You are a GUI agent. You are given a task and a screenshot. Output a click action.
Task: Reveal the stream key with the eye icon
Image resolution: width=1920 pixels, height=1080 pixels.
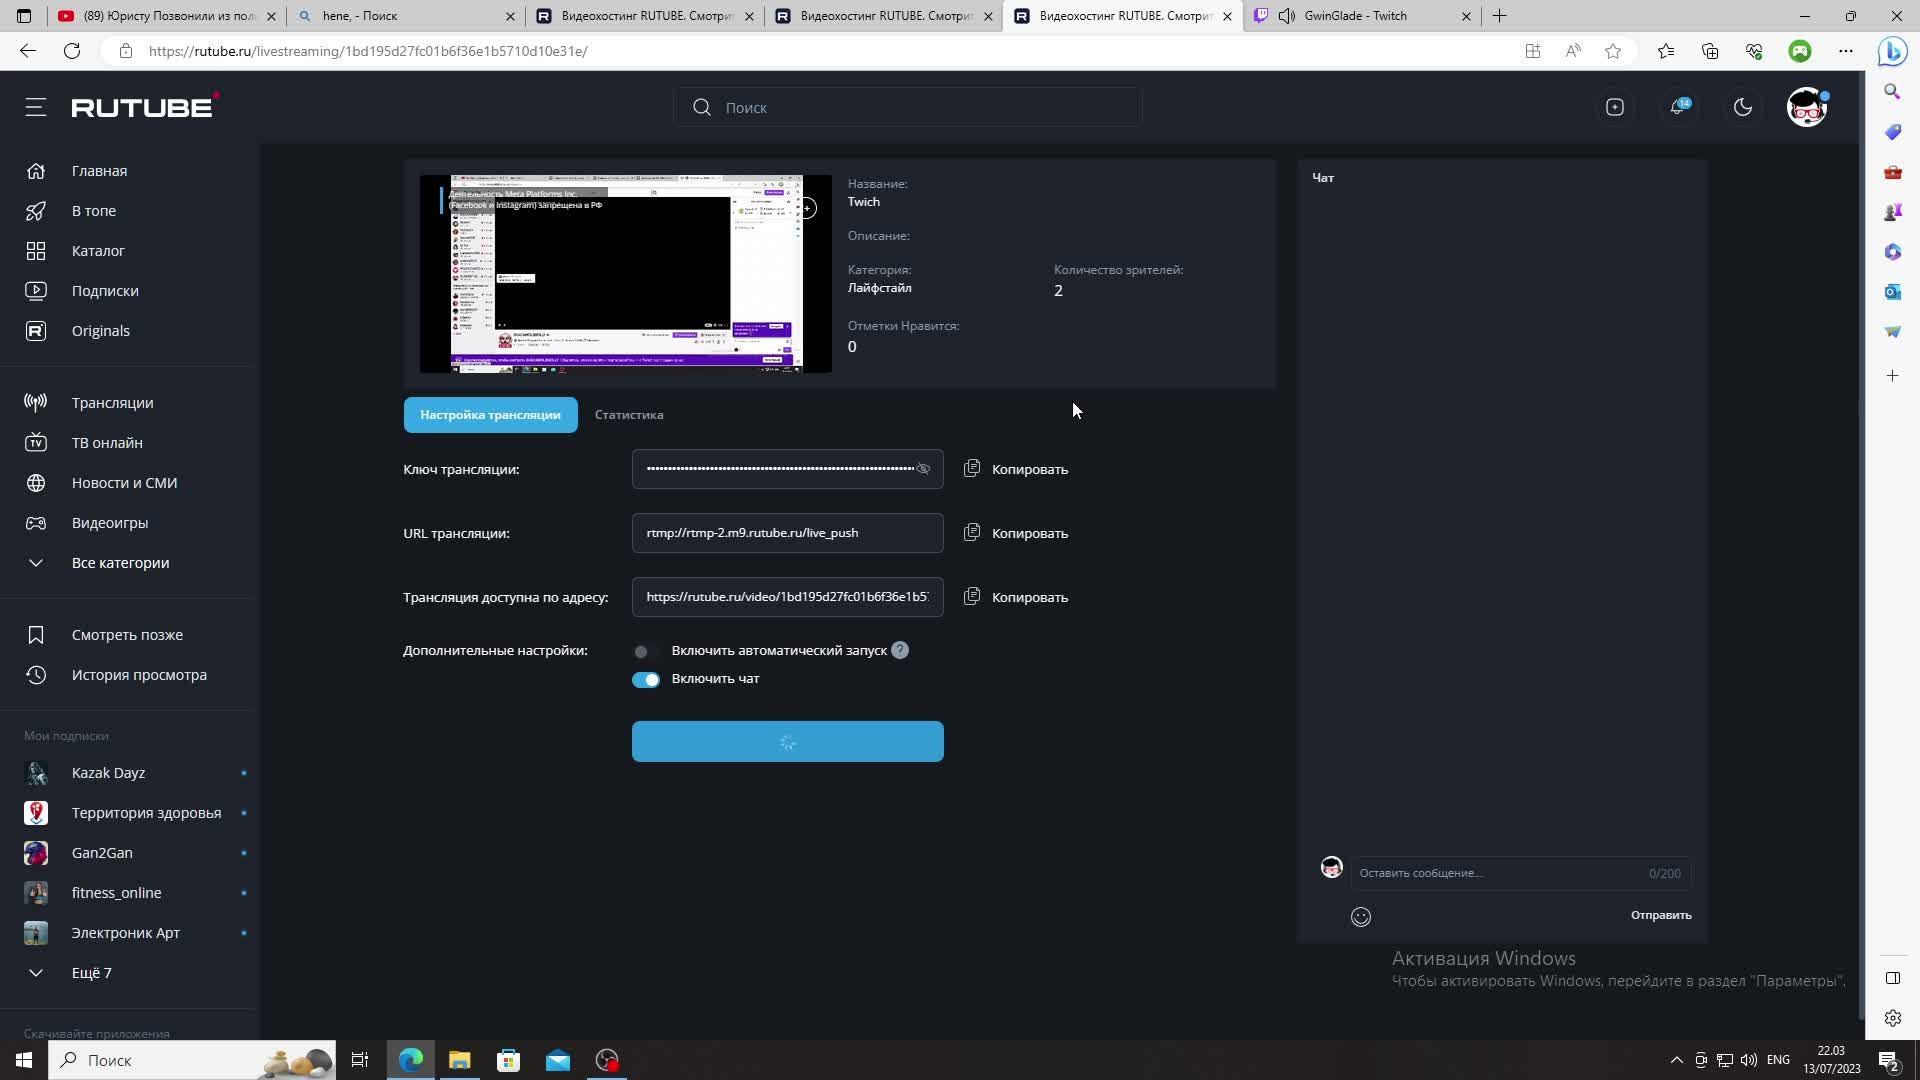pos(923,469)
